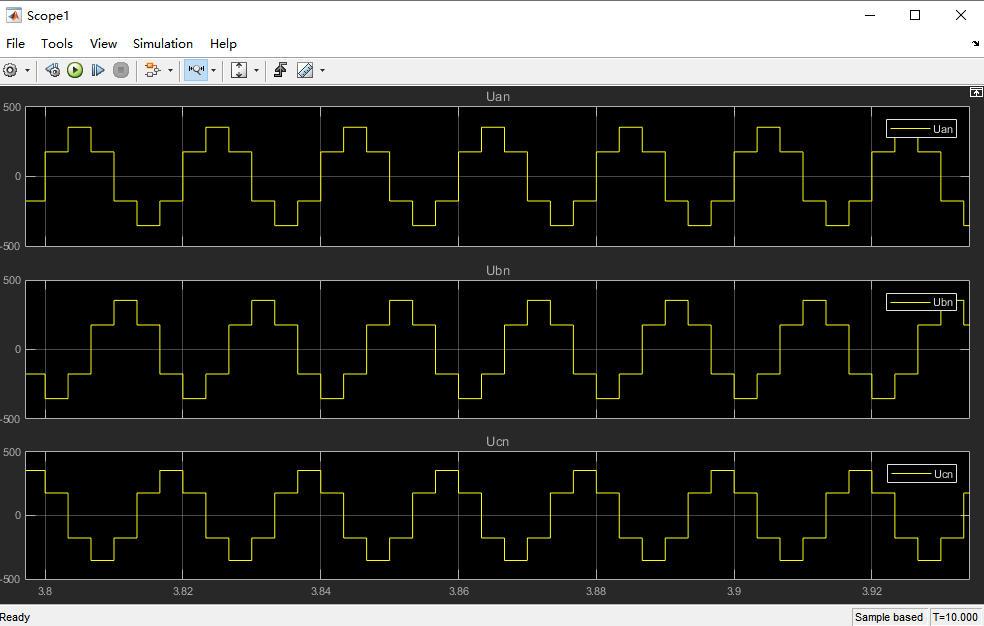Image resolution: width=984 pixels, height=626 pixels.
Task: Open scope Configuration Properties gear icon
Action: tap(11, 70)
